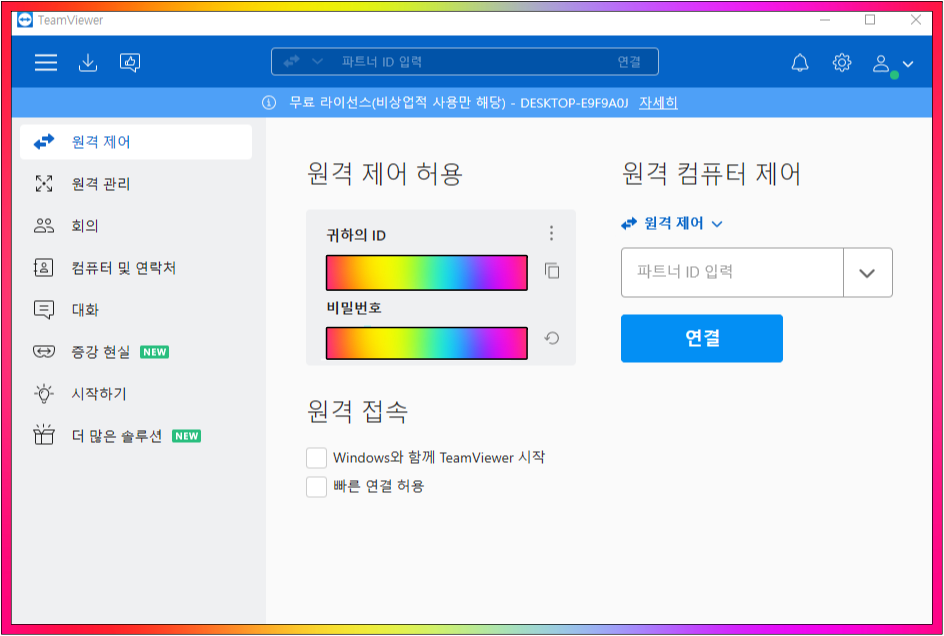This screenshot has height=636, width=944.
Task: Expand the account profile chevron
Action: (906, 62)
